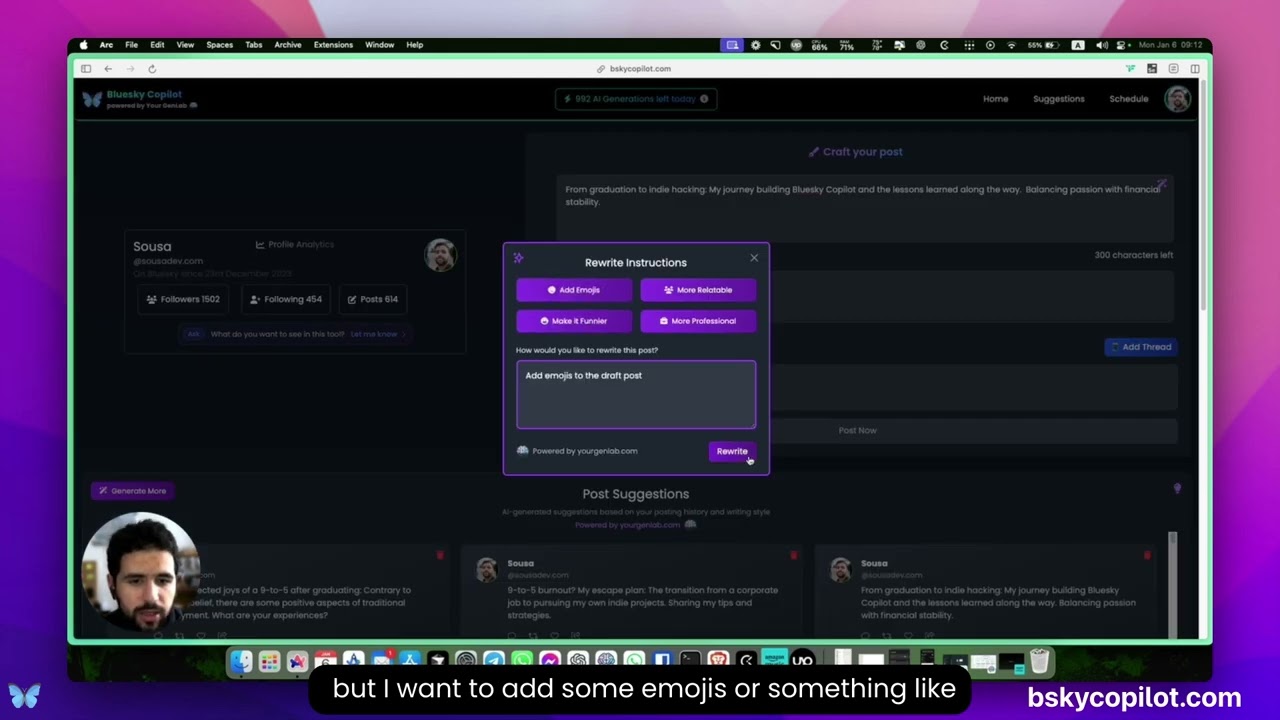This screenshot has height=720, width=1280.
Task: View the Posts 614 stat
Action: tap(373, 299)
